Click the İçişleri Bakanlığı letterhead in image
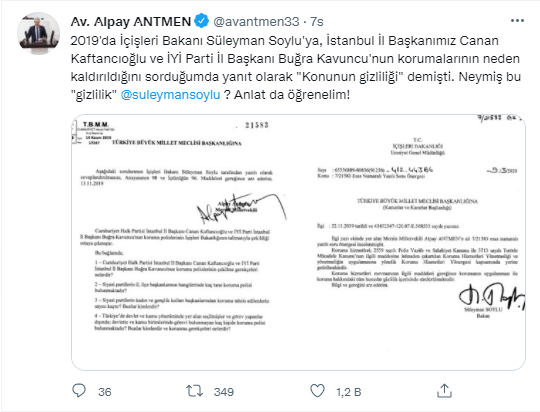Viewport: 540px width, 412px height. (x=418, y=146)
